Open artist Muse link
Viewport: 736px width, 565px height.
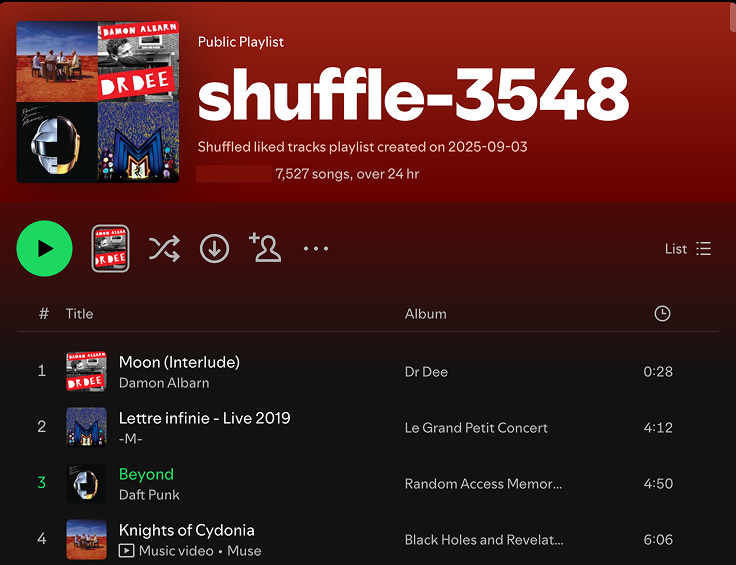[244, 551]
